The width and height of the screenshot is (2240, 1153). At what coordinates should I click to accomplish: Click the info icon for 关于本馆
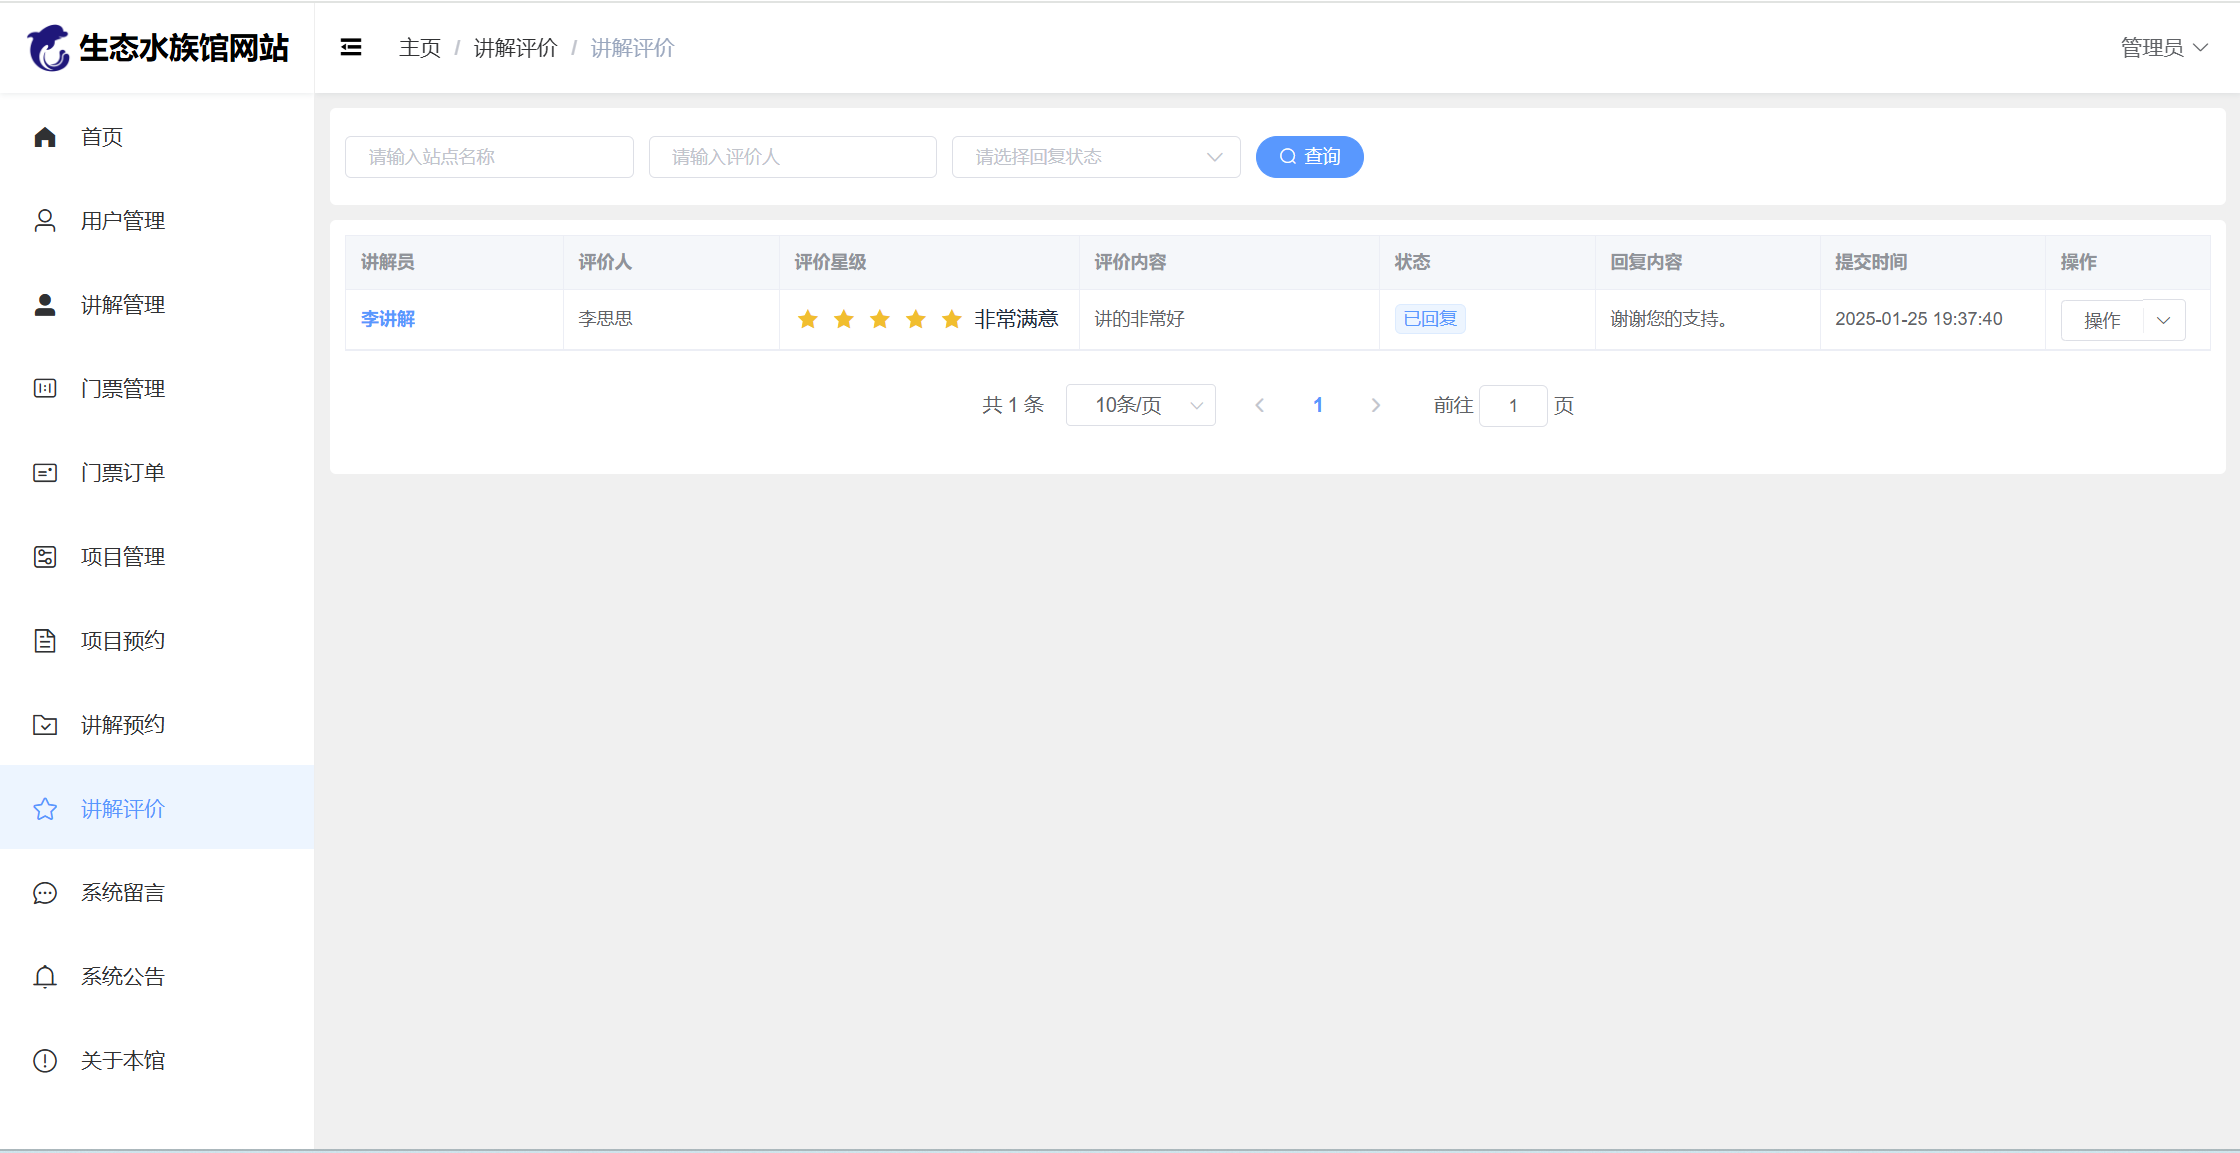pos(45,1061)
